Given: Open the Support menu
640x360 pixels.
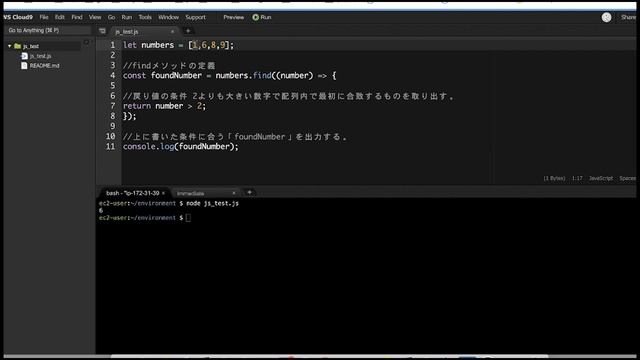Looking at the screenshot, I should pyautogui.click(x=196, y=17).
